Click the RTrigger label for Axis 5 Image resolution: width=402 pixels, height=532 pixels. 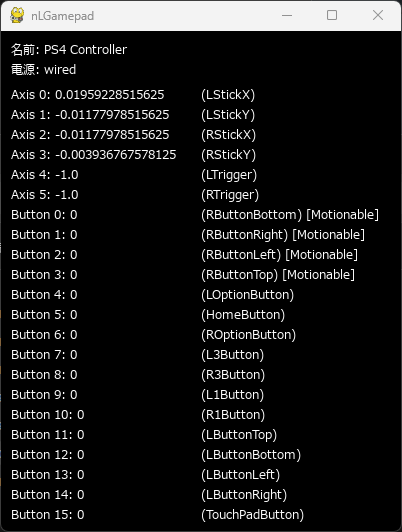click(x=230, y=195)
